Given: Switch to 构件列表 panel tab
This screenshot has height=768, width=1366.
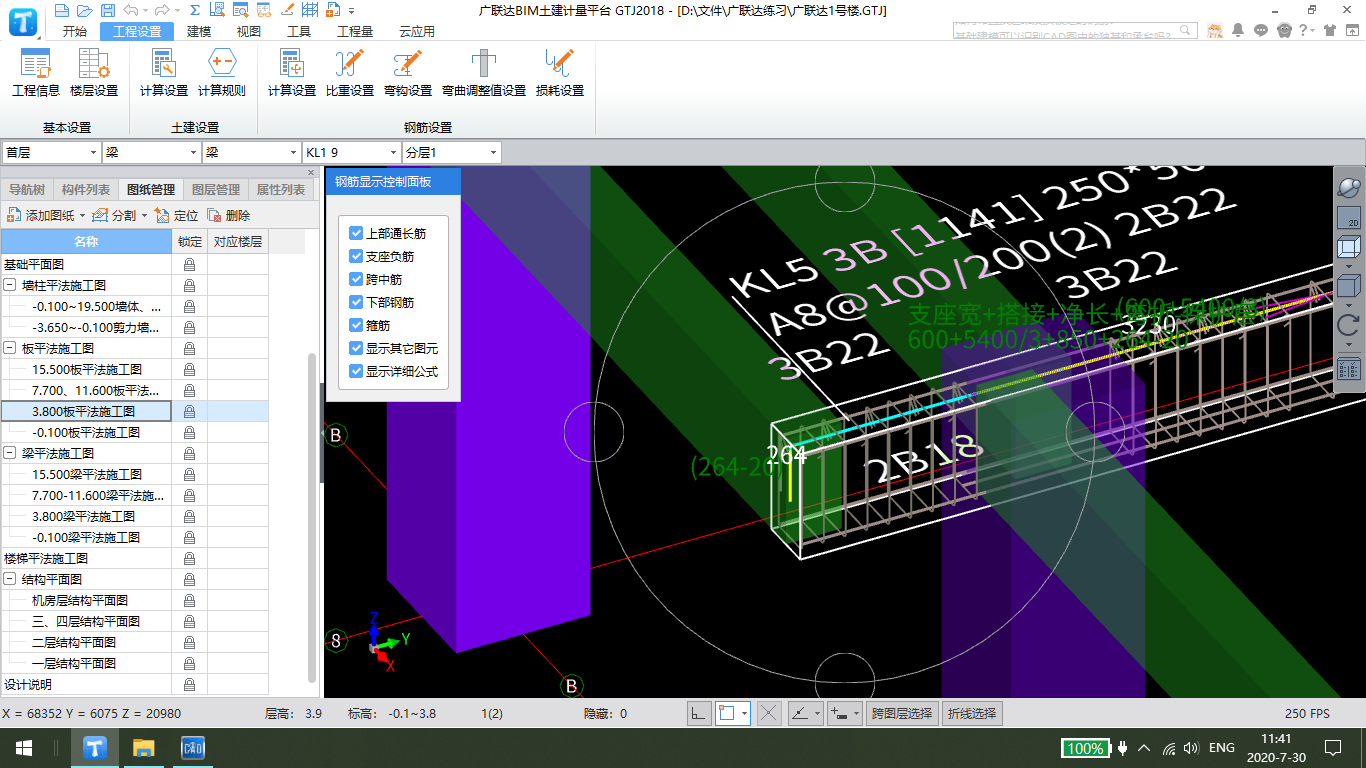Looking at the screenshot, I should [87, 190].
